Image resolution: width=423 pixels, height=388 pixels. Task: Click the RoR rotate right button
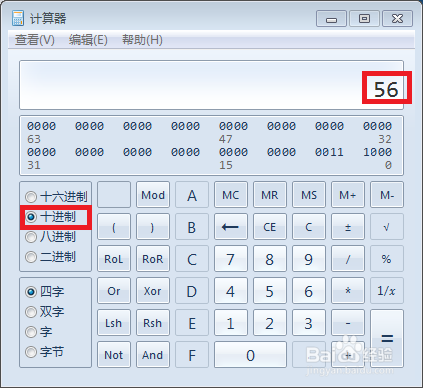[153, 259]
